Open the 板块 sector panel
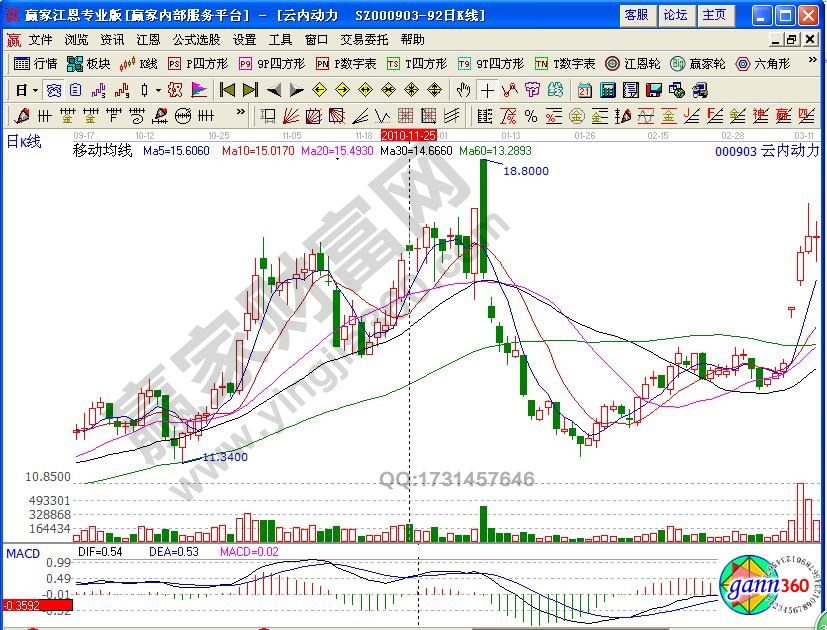Viewport: 827px width, 630px height. tap(88, 63)
